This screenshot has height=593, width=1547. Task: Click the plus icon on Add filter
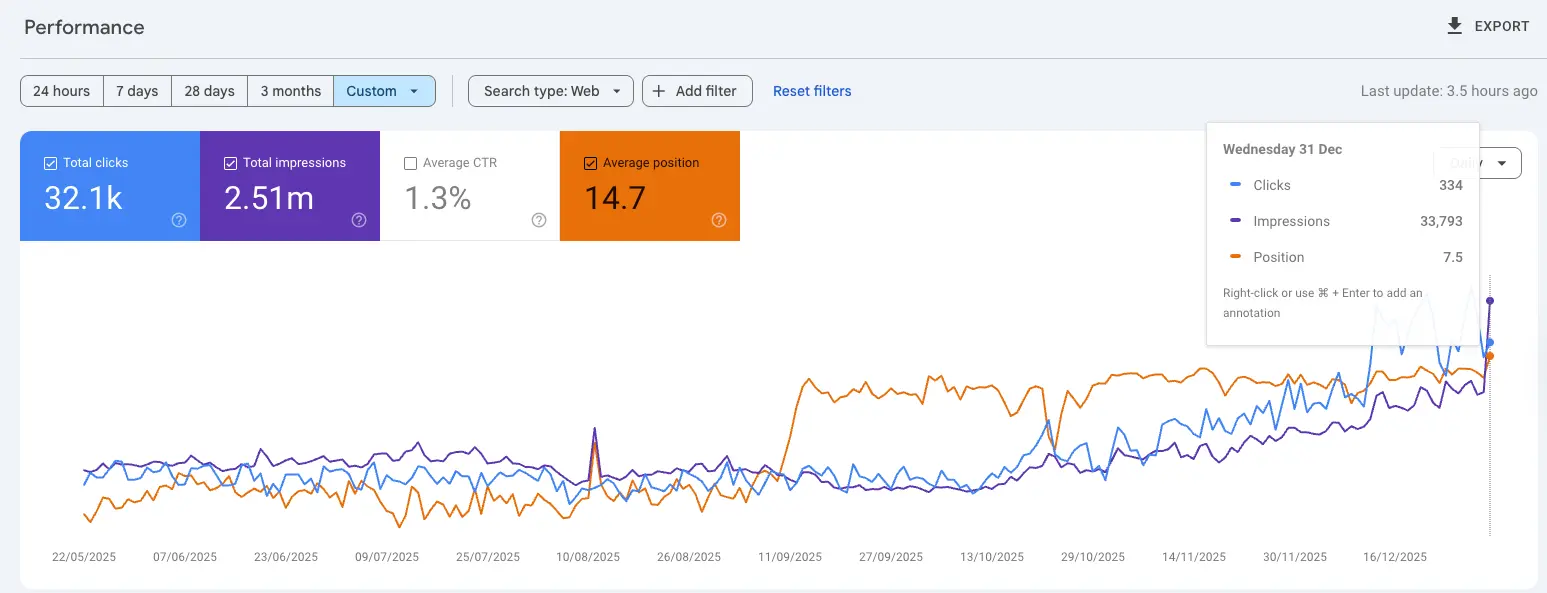click(659, 91)
